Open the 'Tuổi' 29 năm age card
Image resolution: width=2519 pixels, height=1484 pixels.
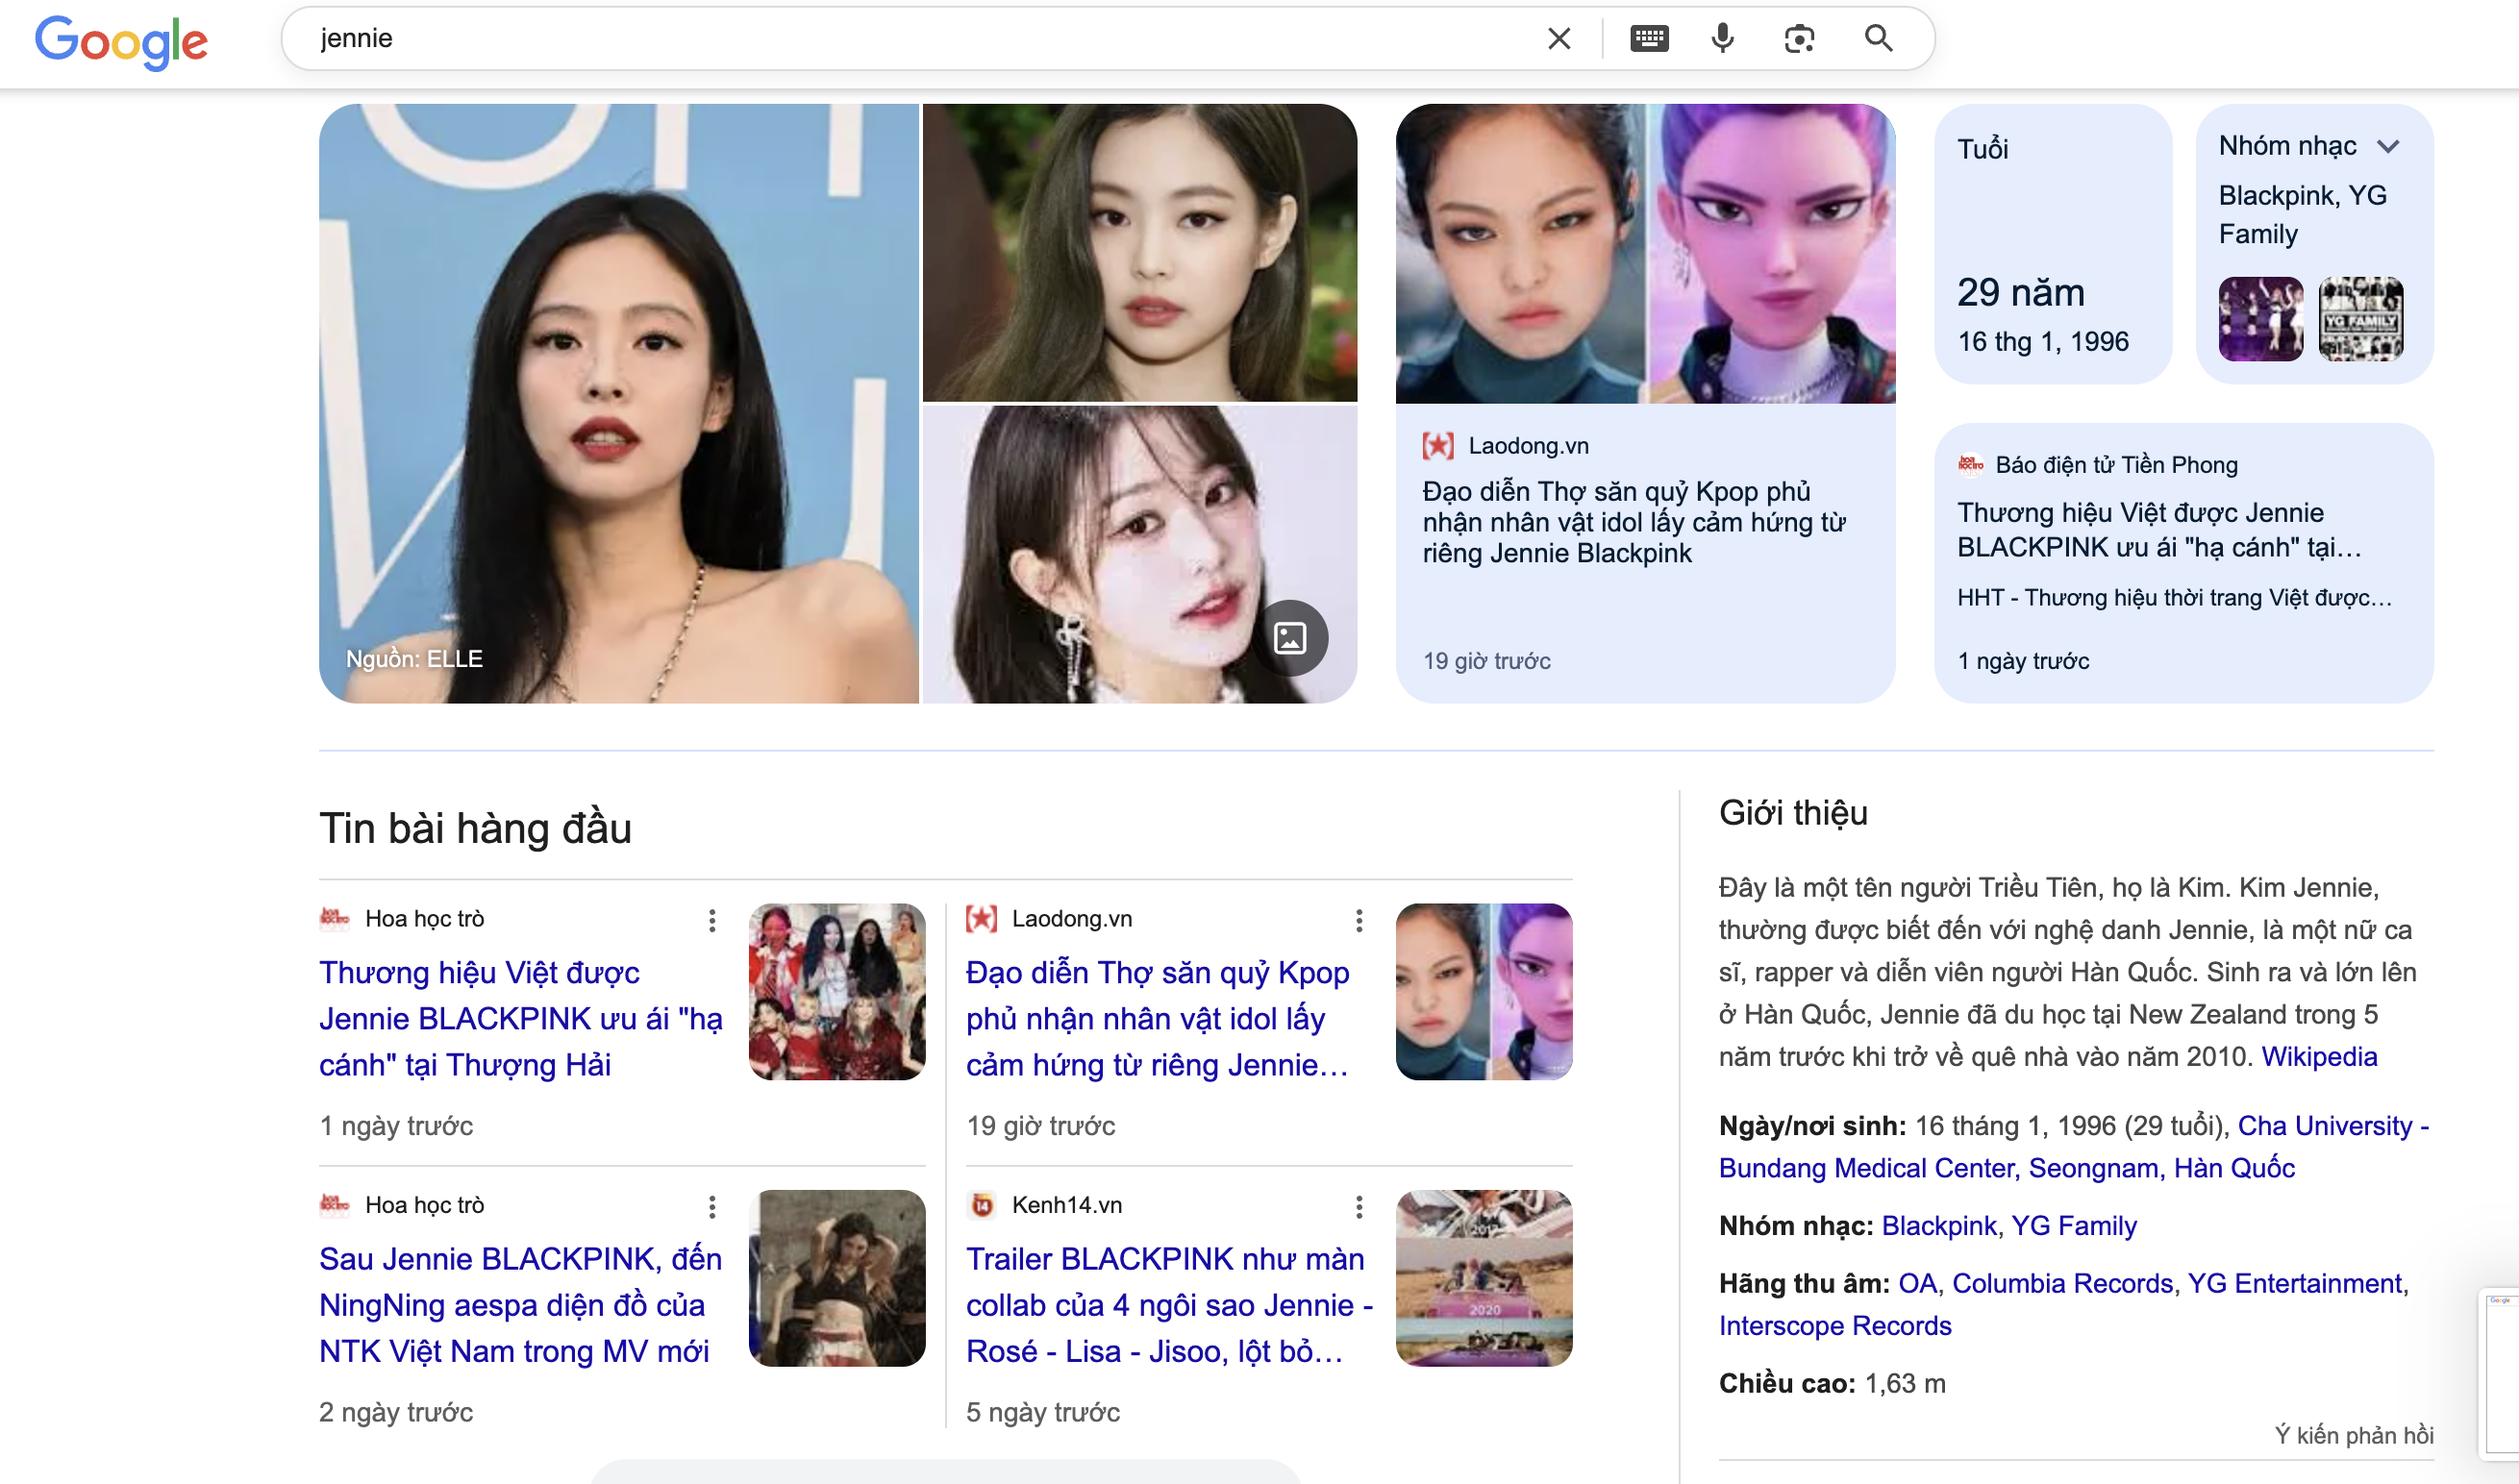click(x=2052, y=244)
